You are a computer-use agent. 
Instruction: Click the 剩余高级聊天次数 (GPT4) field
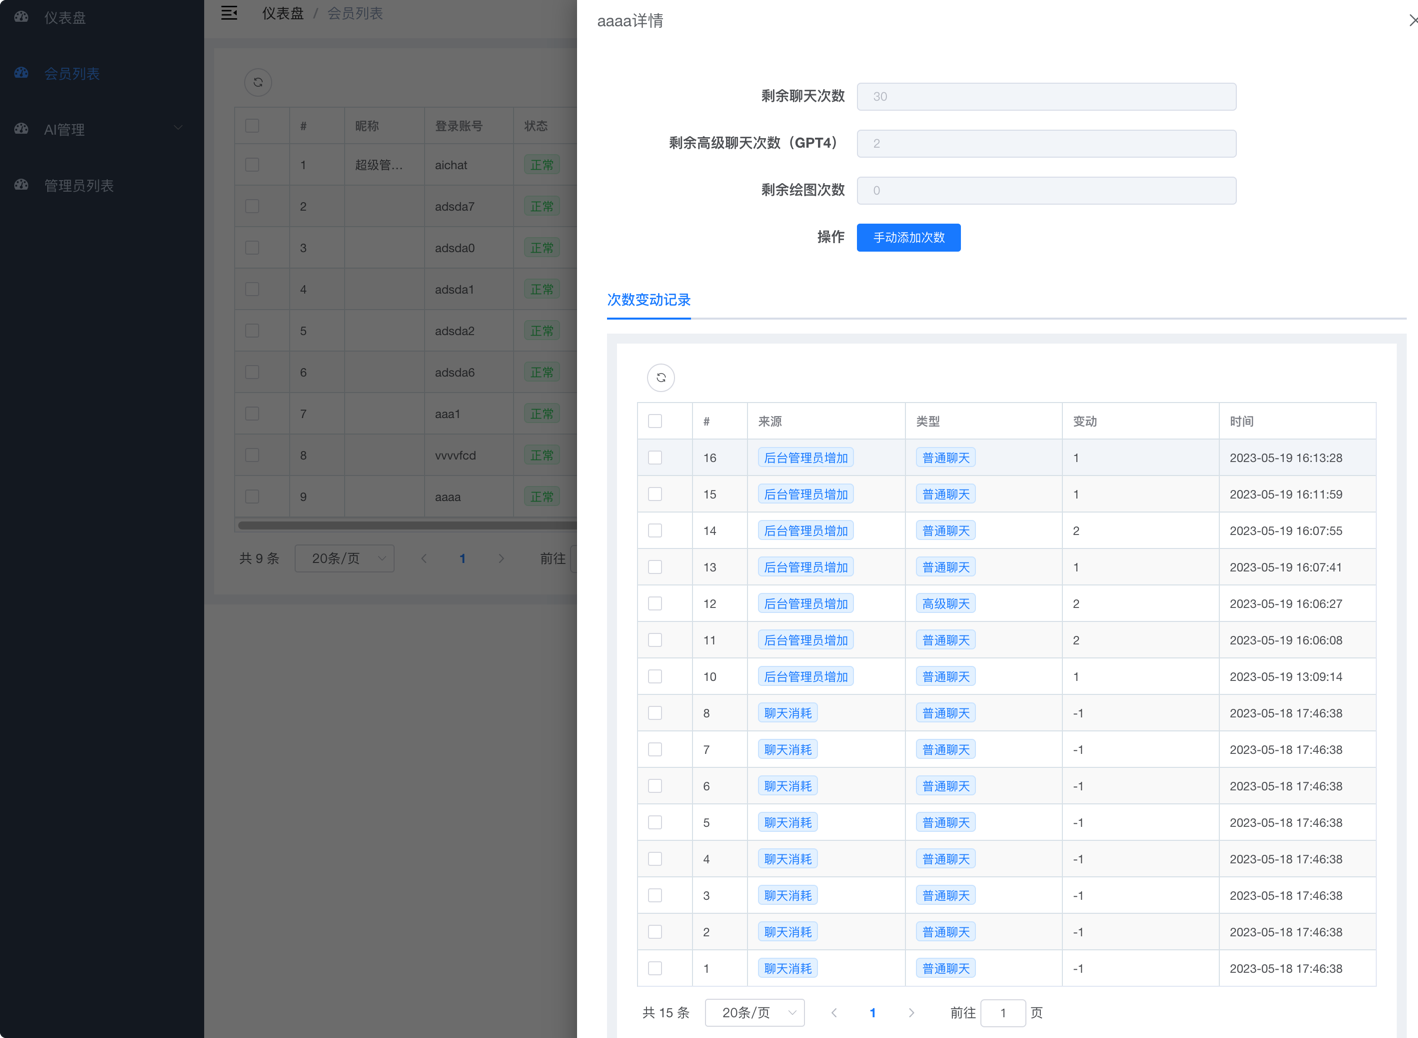coord(1046,143)
